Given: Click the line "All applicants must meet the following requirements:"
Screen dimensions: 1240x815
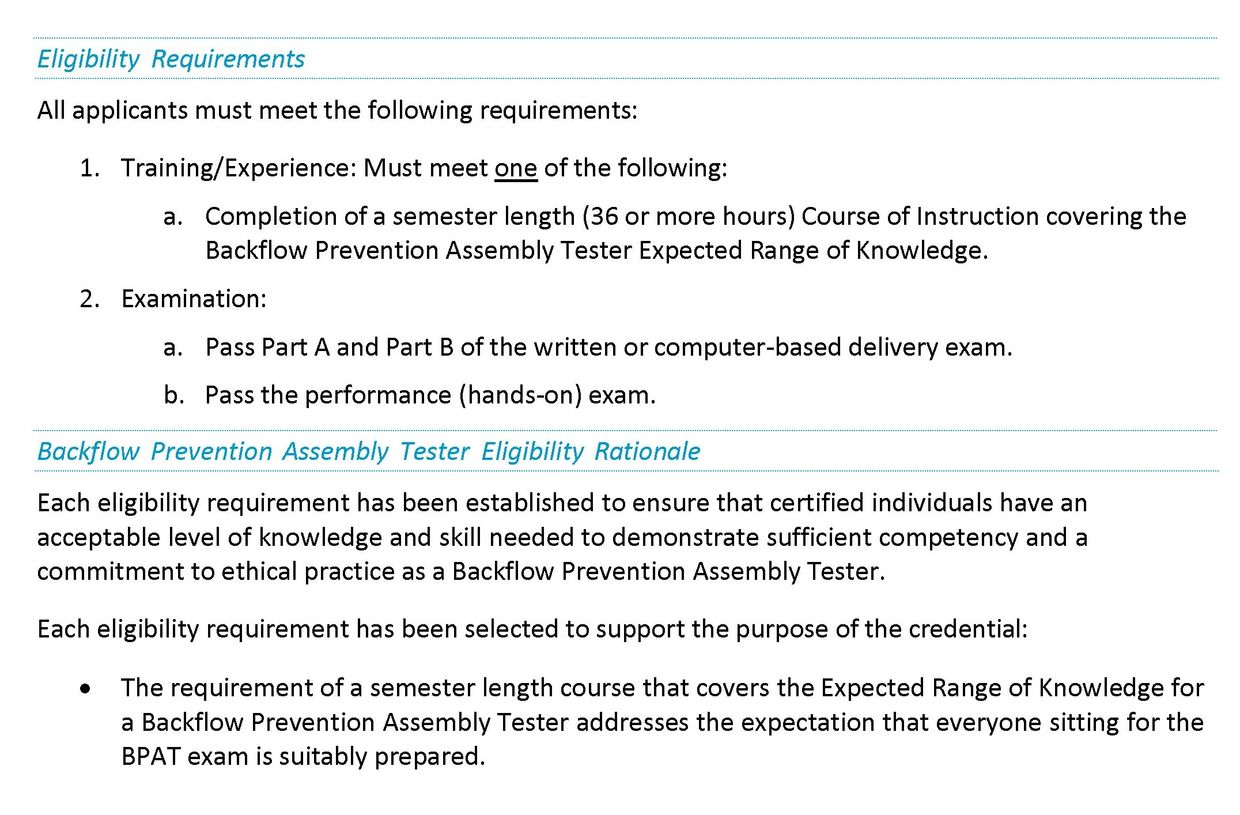Looking at the screenshot, I should pyautogui.click(x=336, y=110).
